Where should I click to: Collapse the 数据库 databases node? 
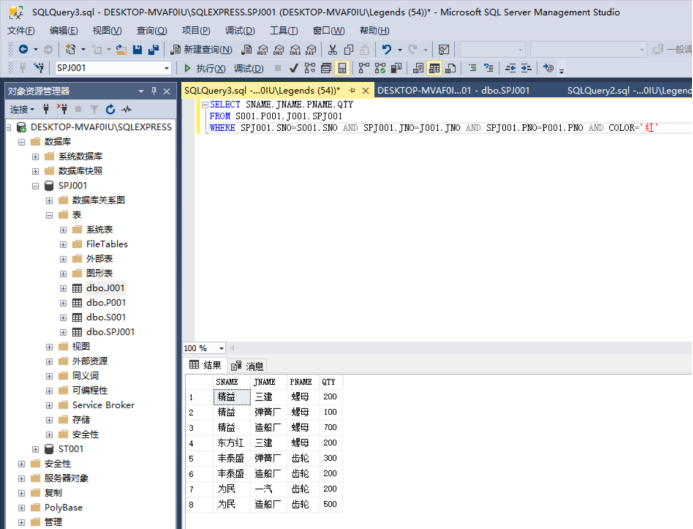(x=21, y=142)
